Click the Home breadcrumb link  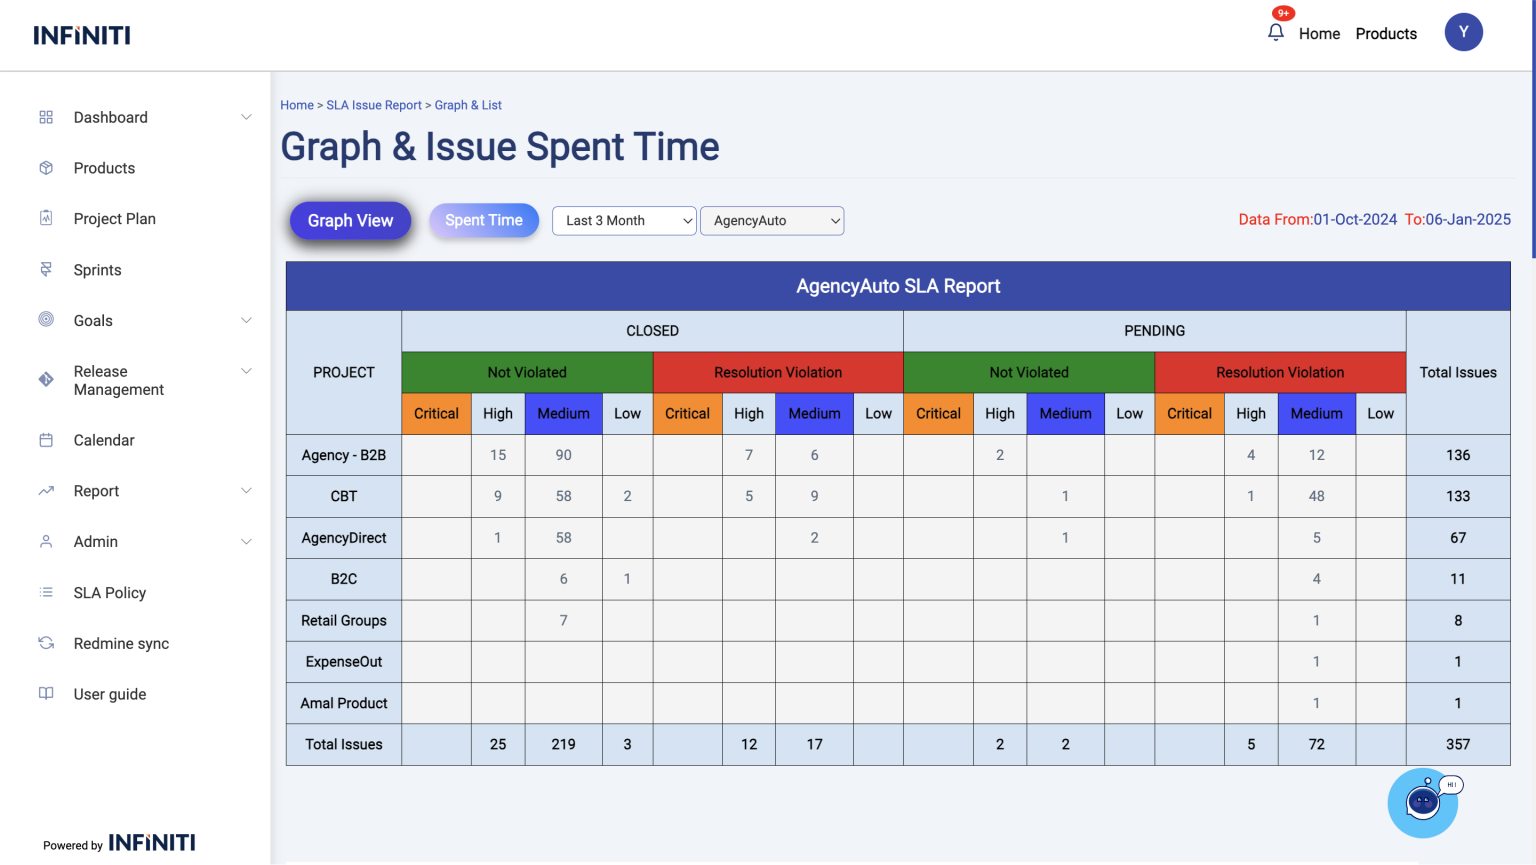(297, 105)
